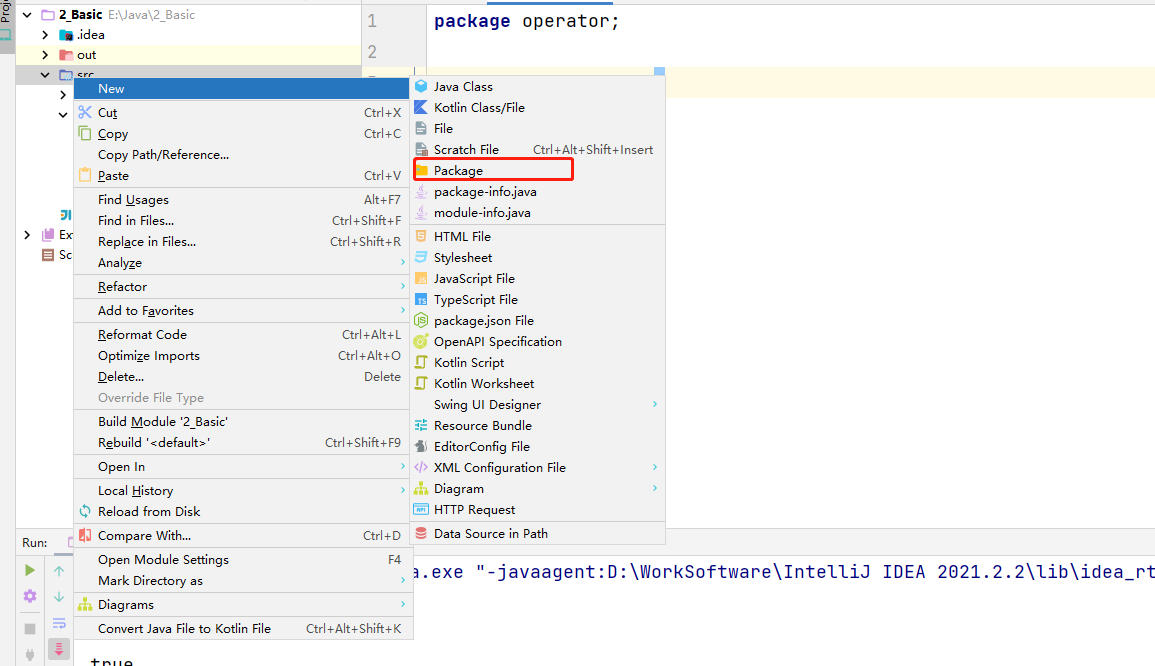Click the TypeScript File icon
1155x666 pixels.
[x=421, y=300]
